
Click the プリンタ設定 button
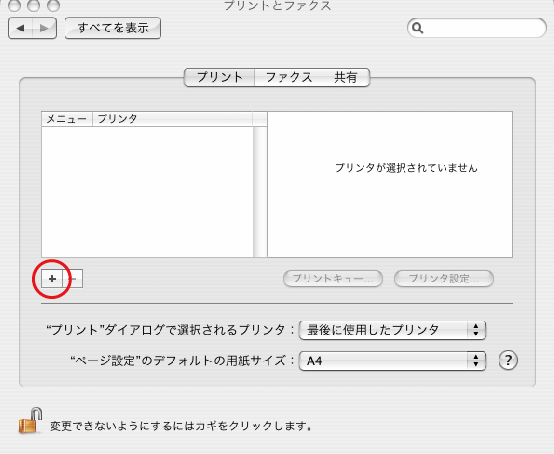tap(444, 278)
